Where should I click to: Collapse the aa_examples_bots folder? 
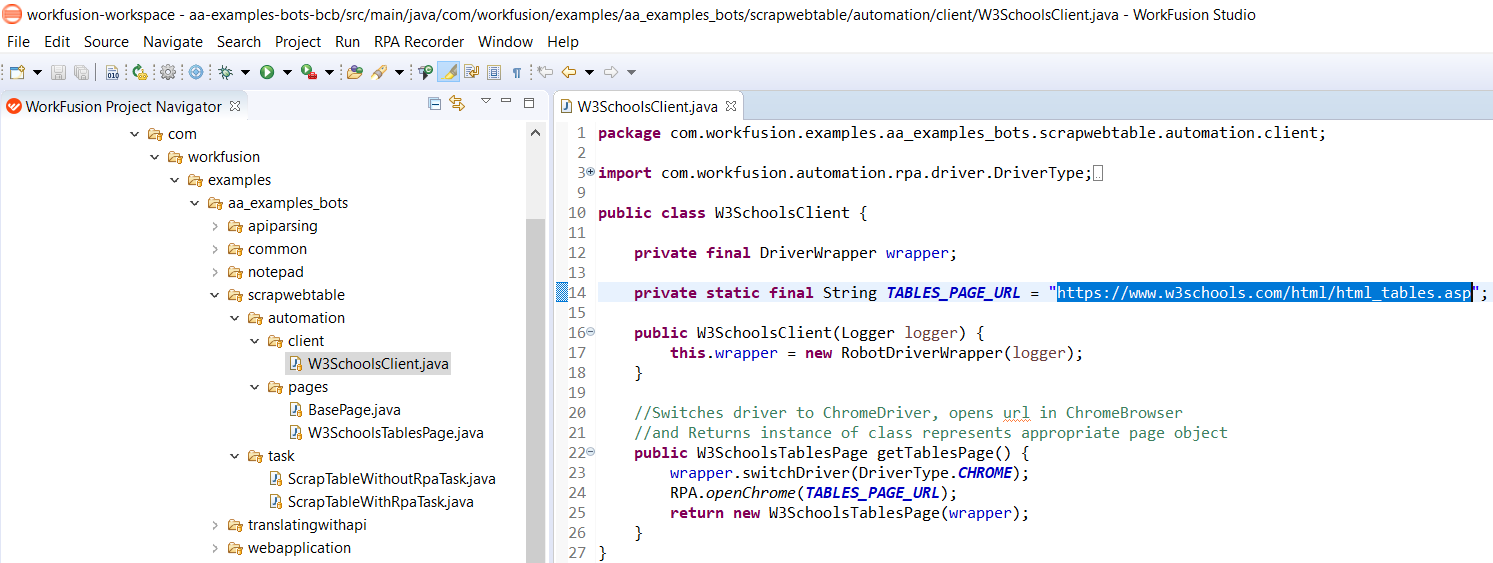[x=195, y=203]
